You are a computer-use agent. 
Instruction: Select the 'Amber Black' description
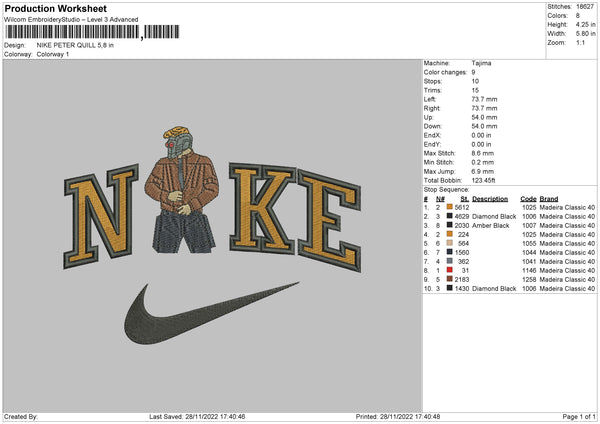491,225
